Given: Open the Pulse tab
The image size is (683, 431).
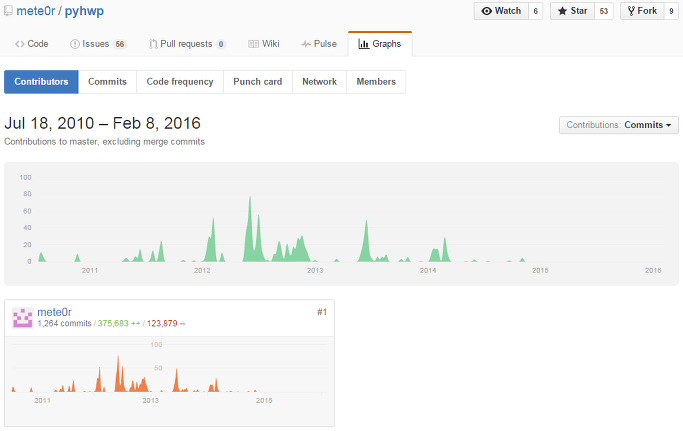Looking at the screenshot, I should (x=319, y=44).
